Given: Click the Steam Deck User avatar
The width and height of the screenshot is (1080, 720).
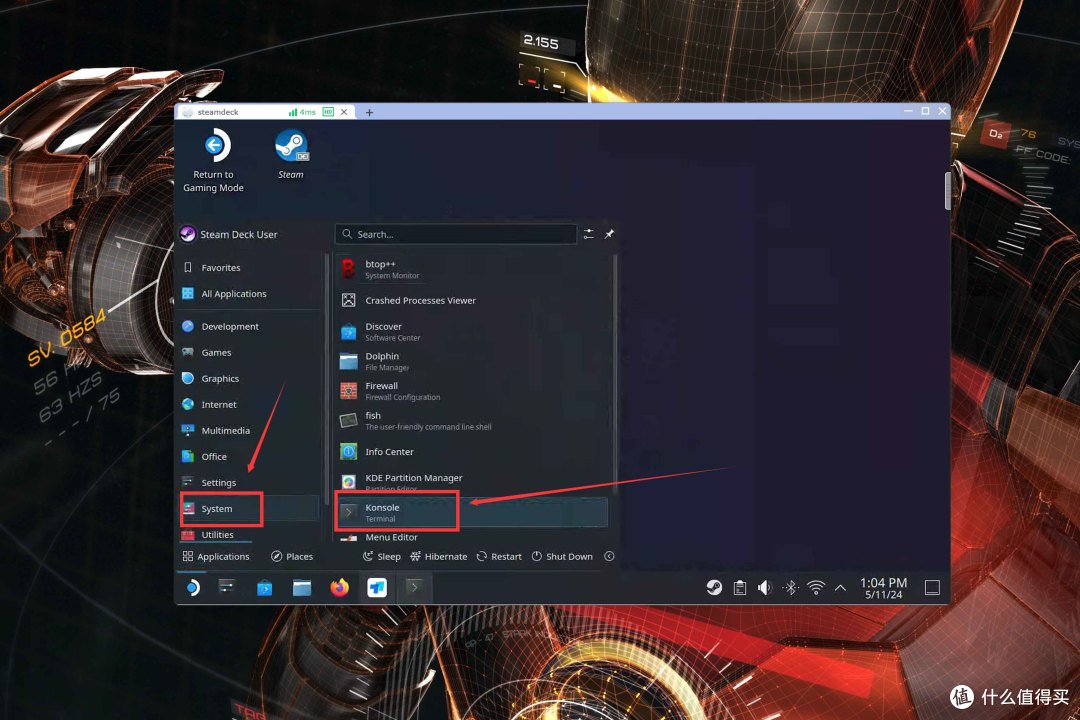Looking at the screenshot, I should [187, 234].
